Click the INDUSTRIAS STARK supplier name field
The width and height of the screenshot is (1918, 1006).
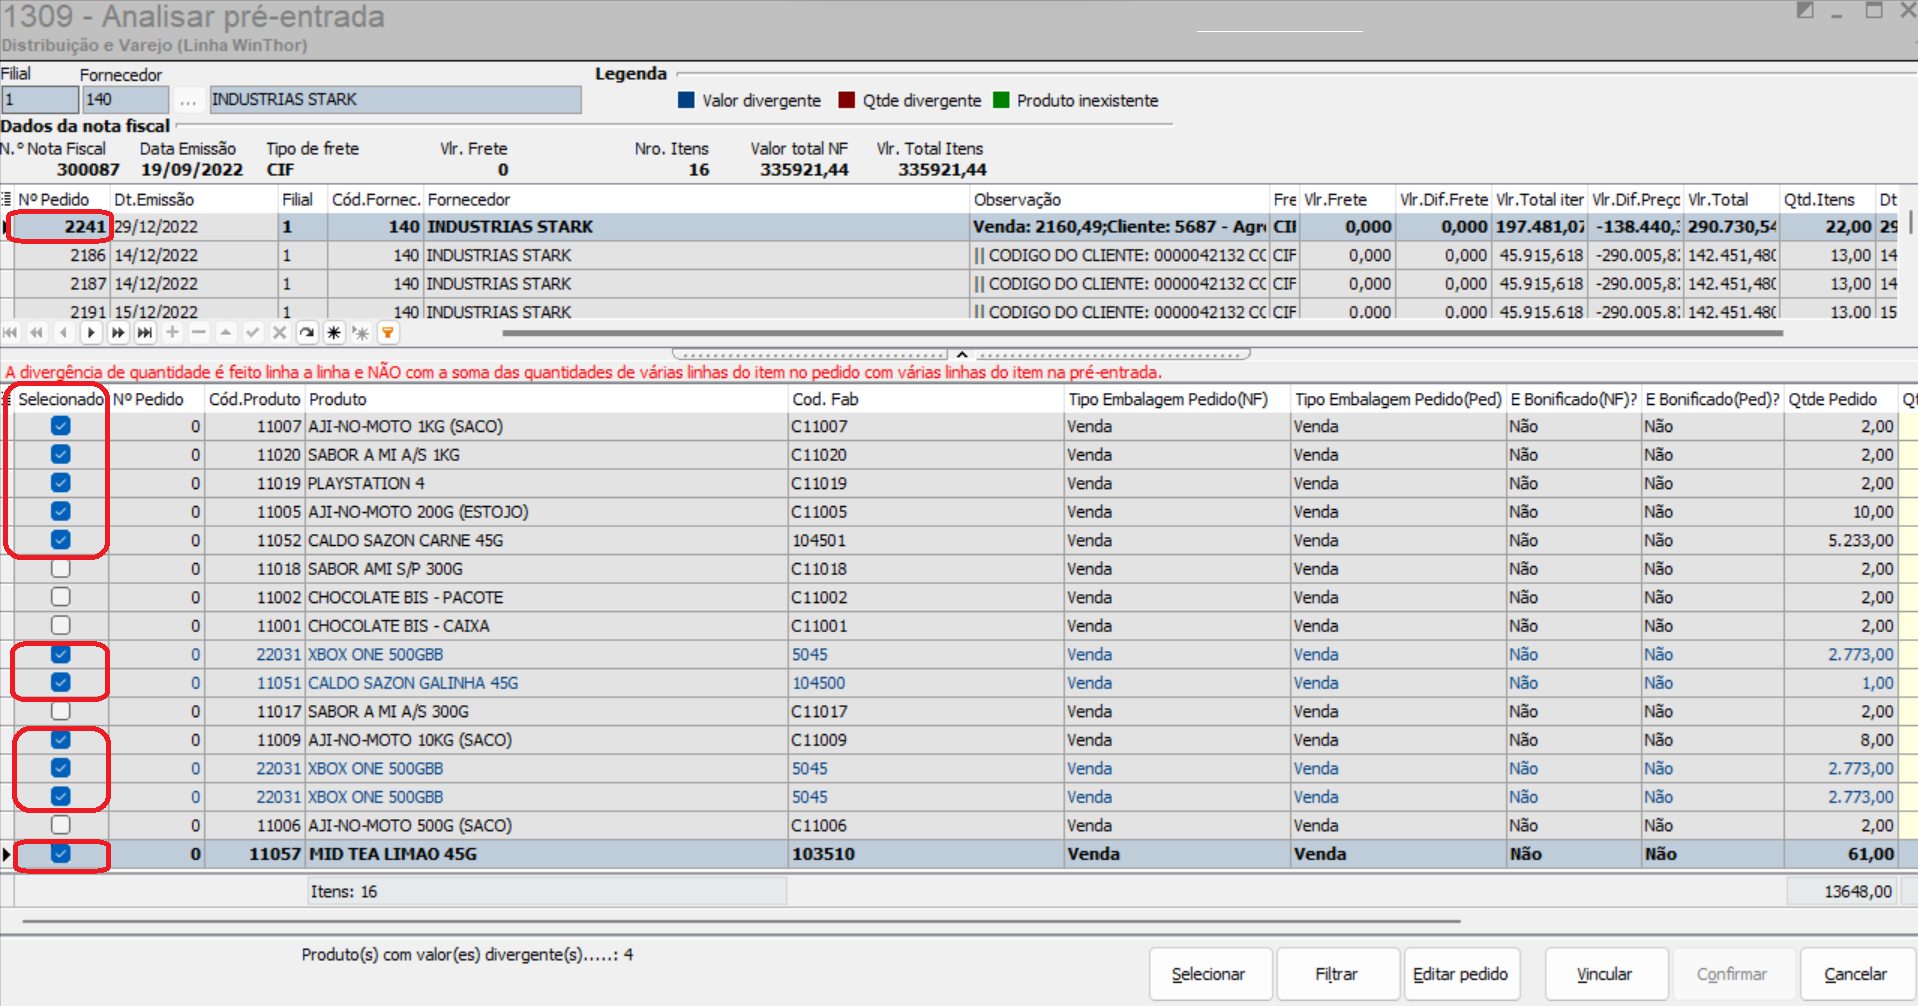click(x=395, y=100)
